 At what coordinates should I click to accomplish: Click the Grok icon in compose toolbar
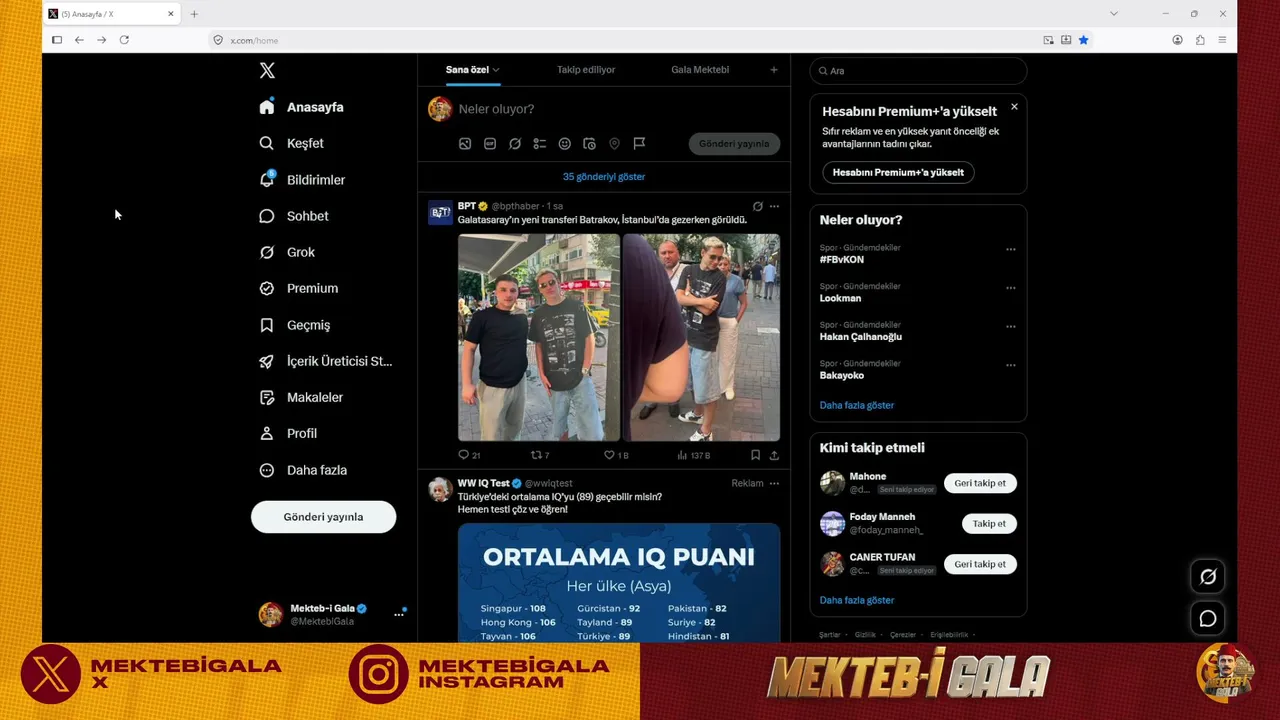point(515,144)
